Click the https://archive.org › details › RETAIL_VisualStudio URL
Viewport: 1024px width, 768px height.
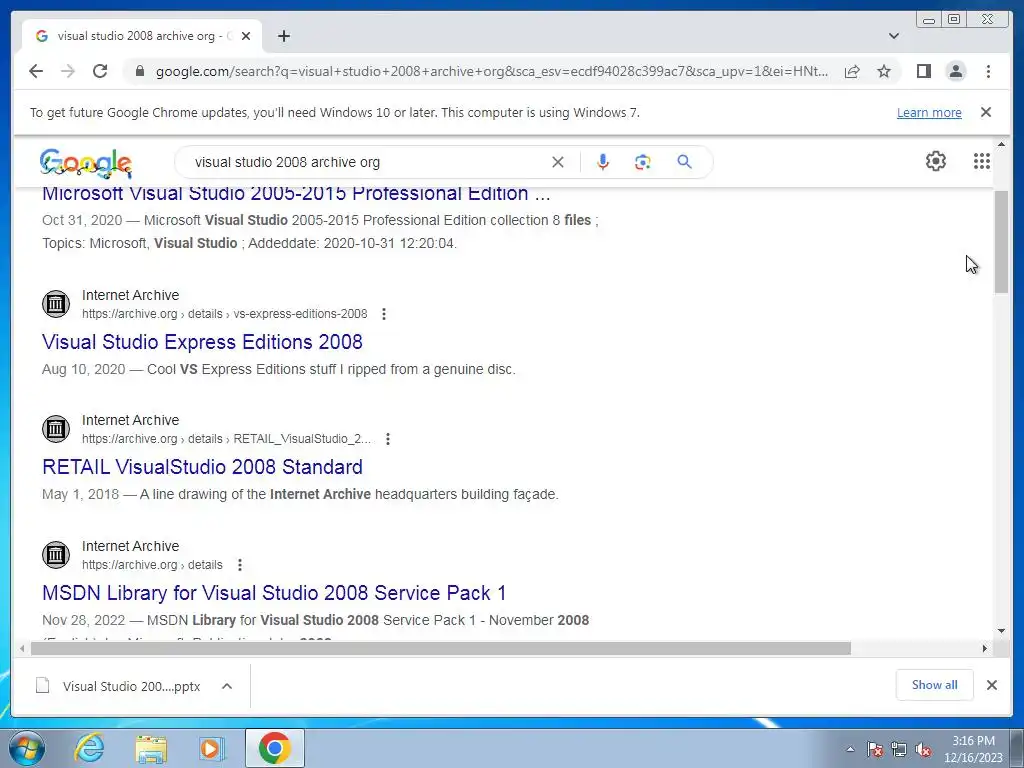(227, 439)
